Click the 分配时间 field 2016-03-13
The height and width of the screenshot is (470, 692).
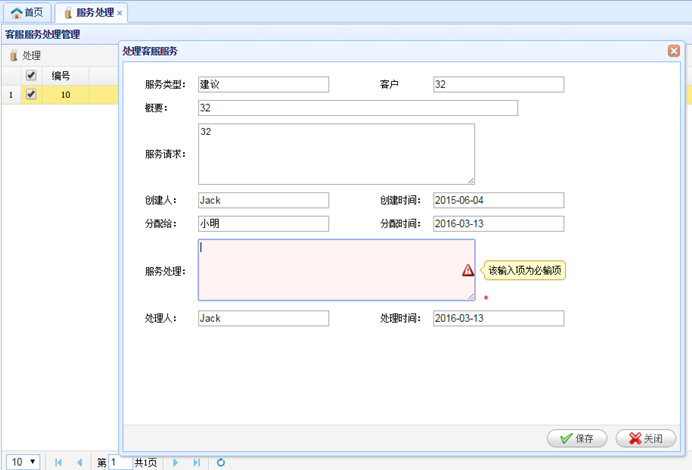click(x=498, y=223)
